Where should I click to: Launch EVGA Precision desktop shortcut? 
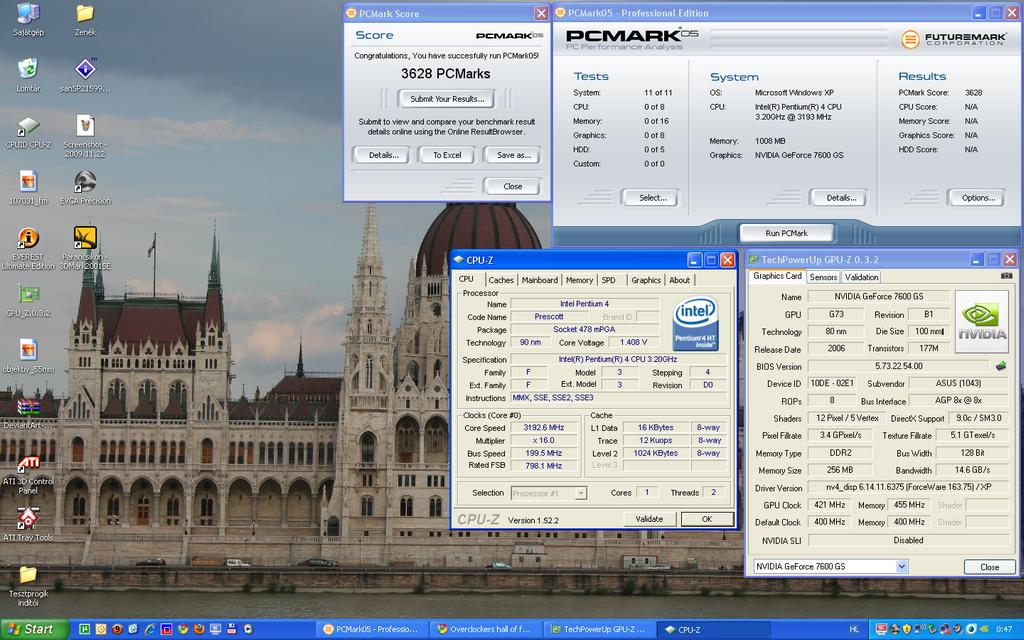[85, 188]
